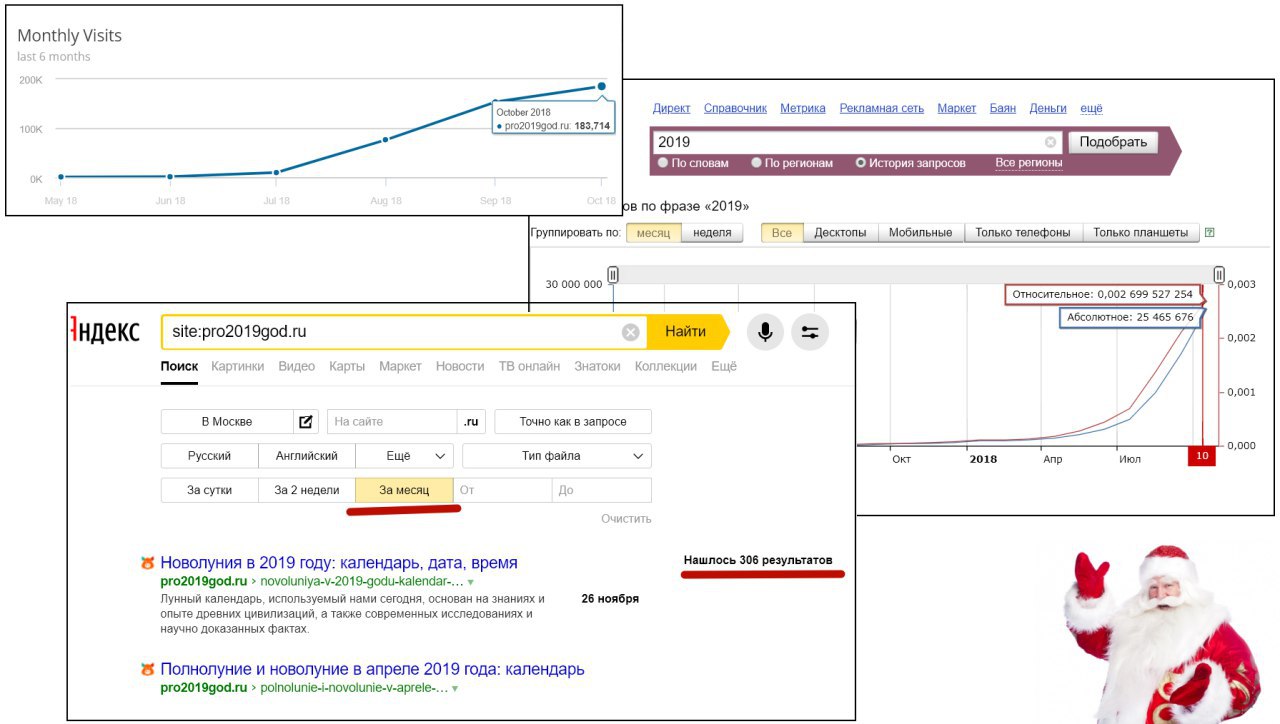Image resolution: width=1280 pixels, height=724 pixels.
Task: Open Маркет tab in Yandex search
Action: click(x=400, y=366)
